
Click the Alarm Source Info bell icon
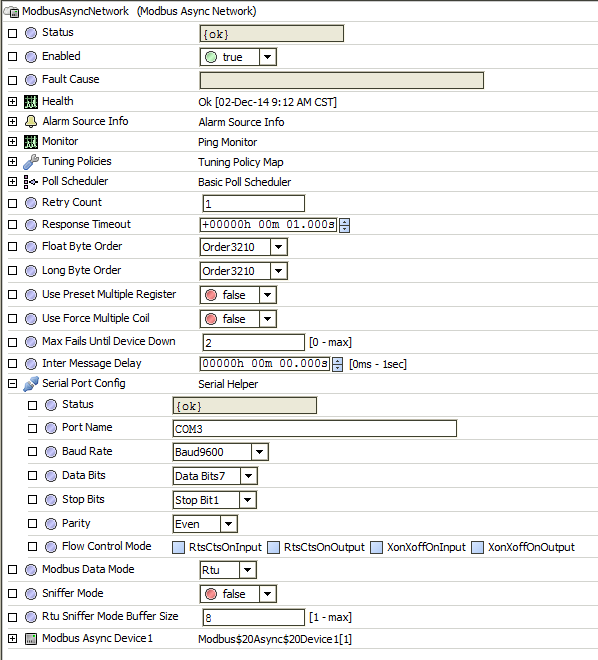31,122
